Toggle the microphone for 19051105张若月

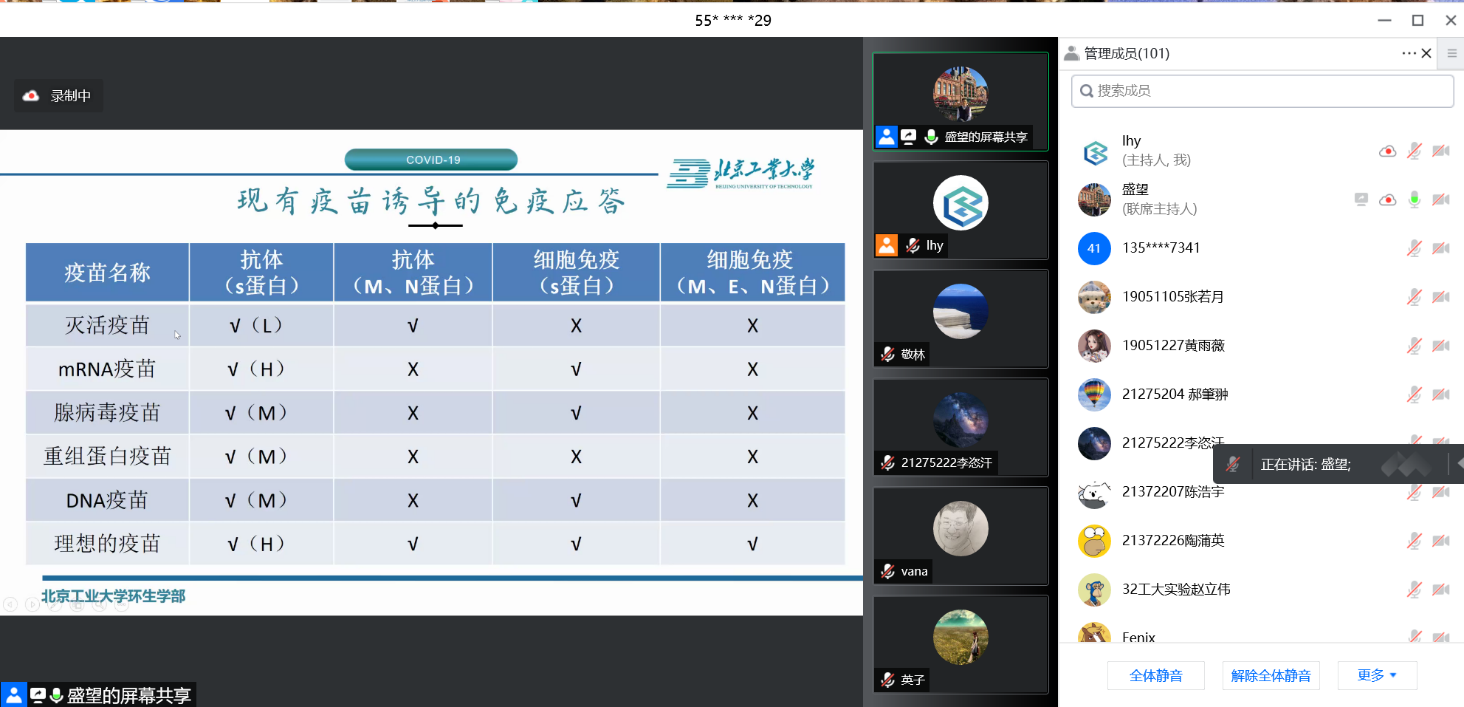(1414, 297)
